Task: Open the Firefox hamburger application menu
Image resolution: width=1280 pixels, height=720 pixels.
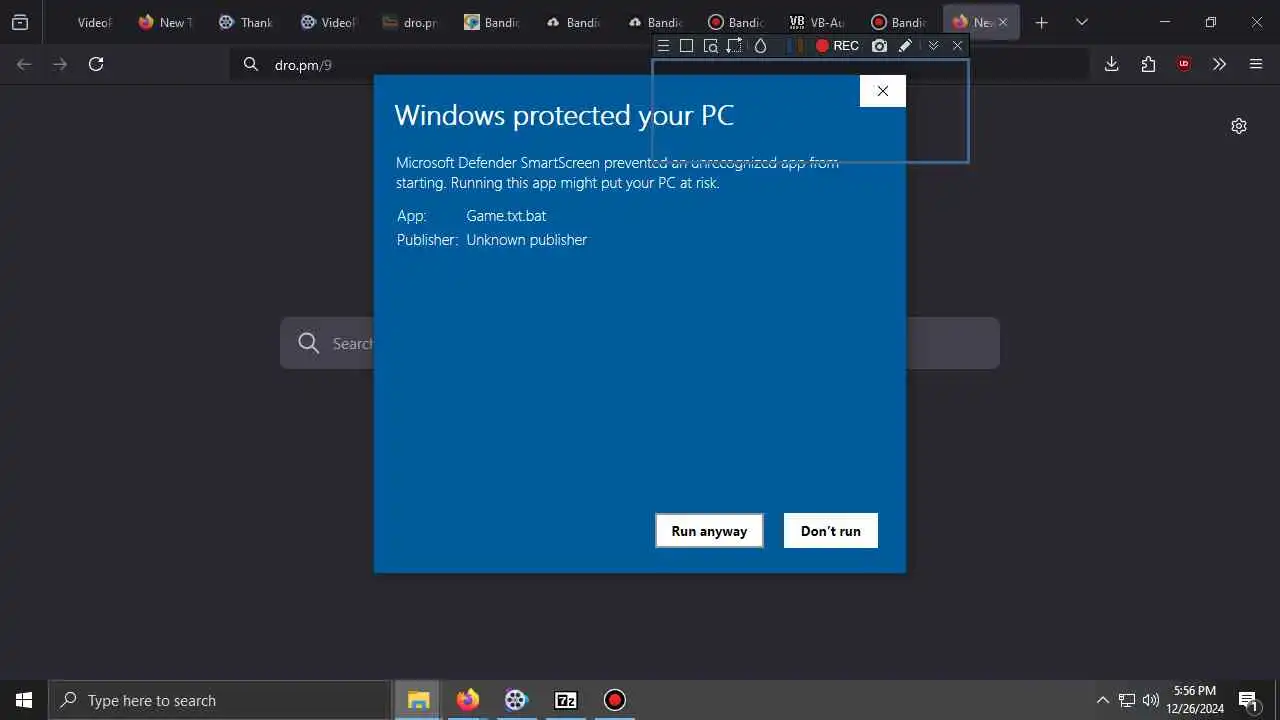Action: point(1256,64)
